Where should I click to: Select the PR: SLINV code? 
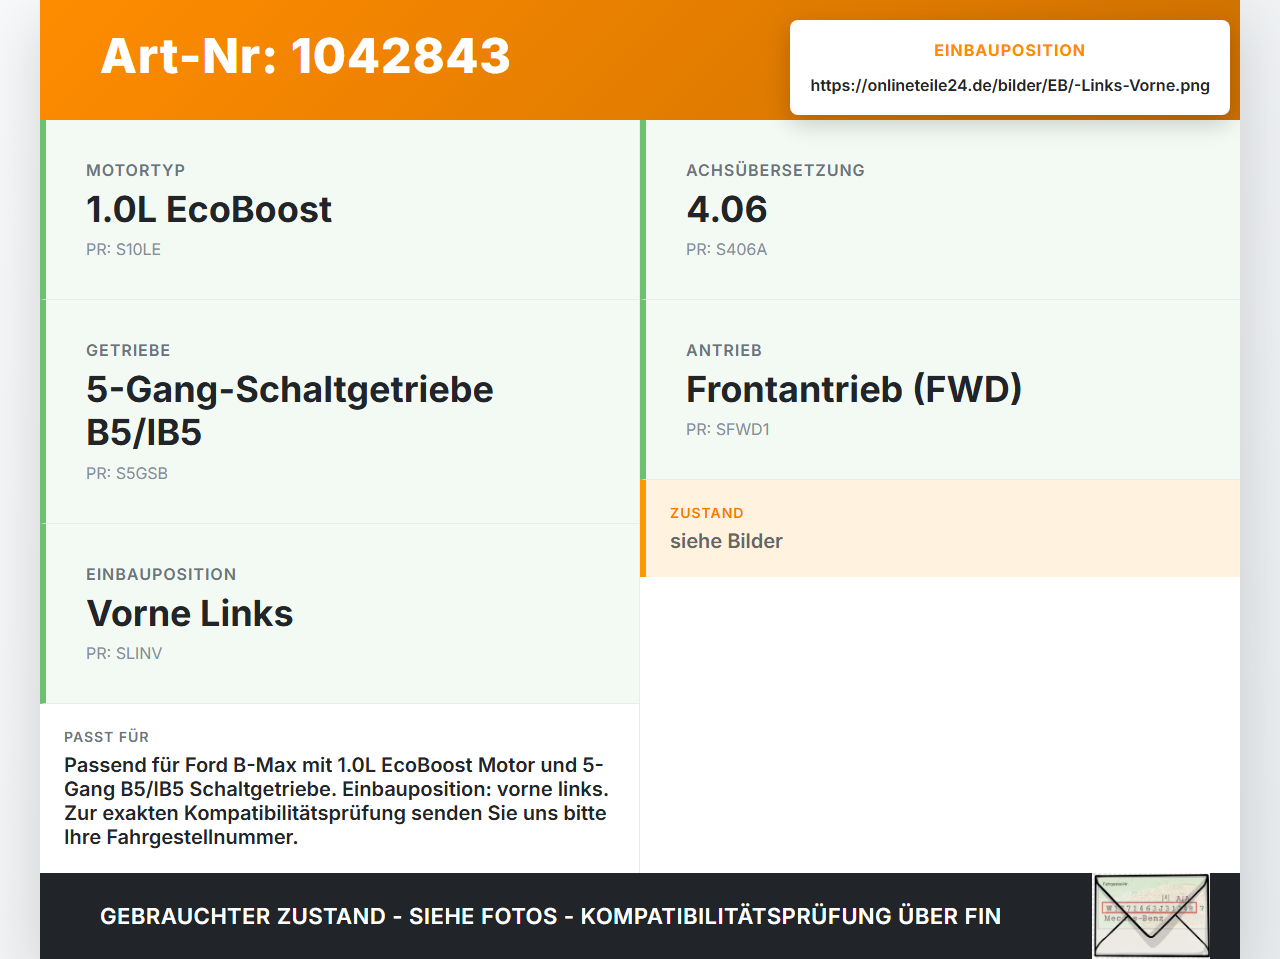point(124,653)
